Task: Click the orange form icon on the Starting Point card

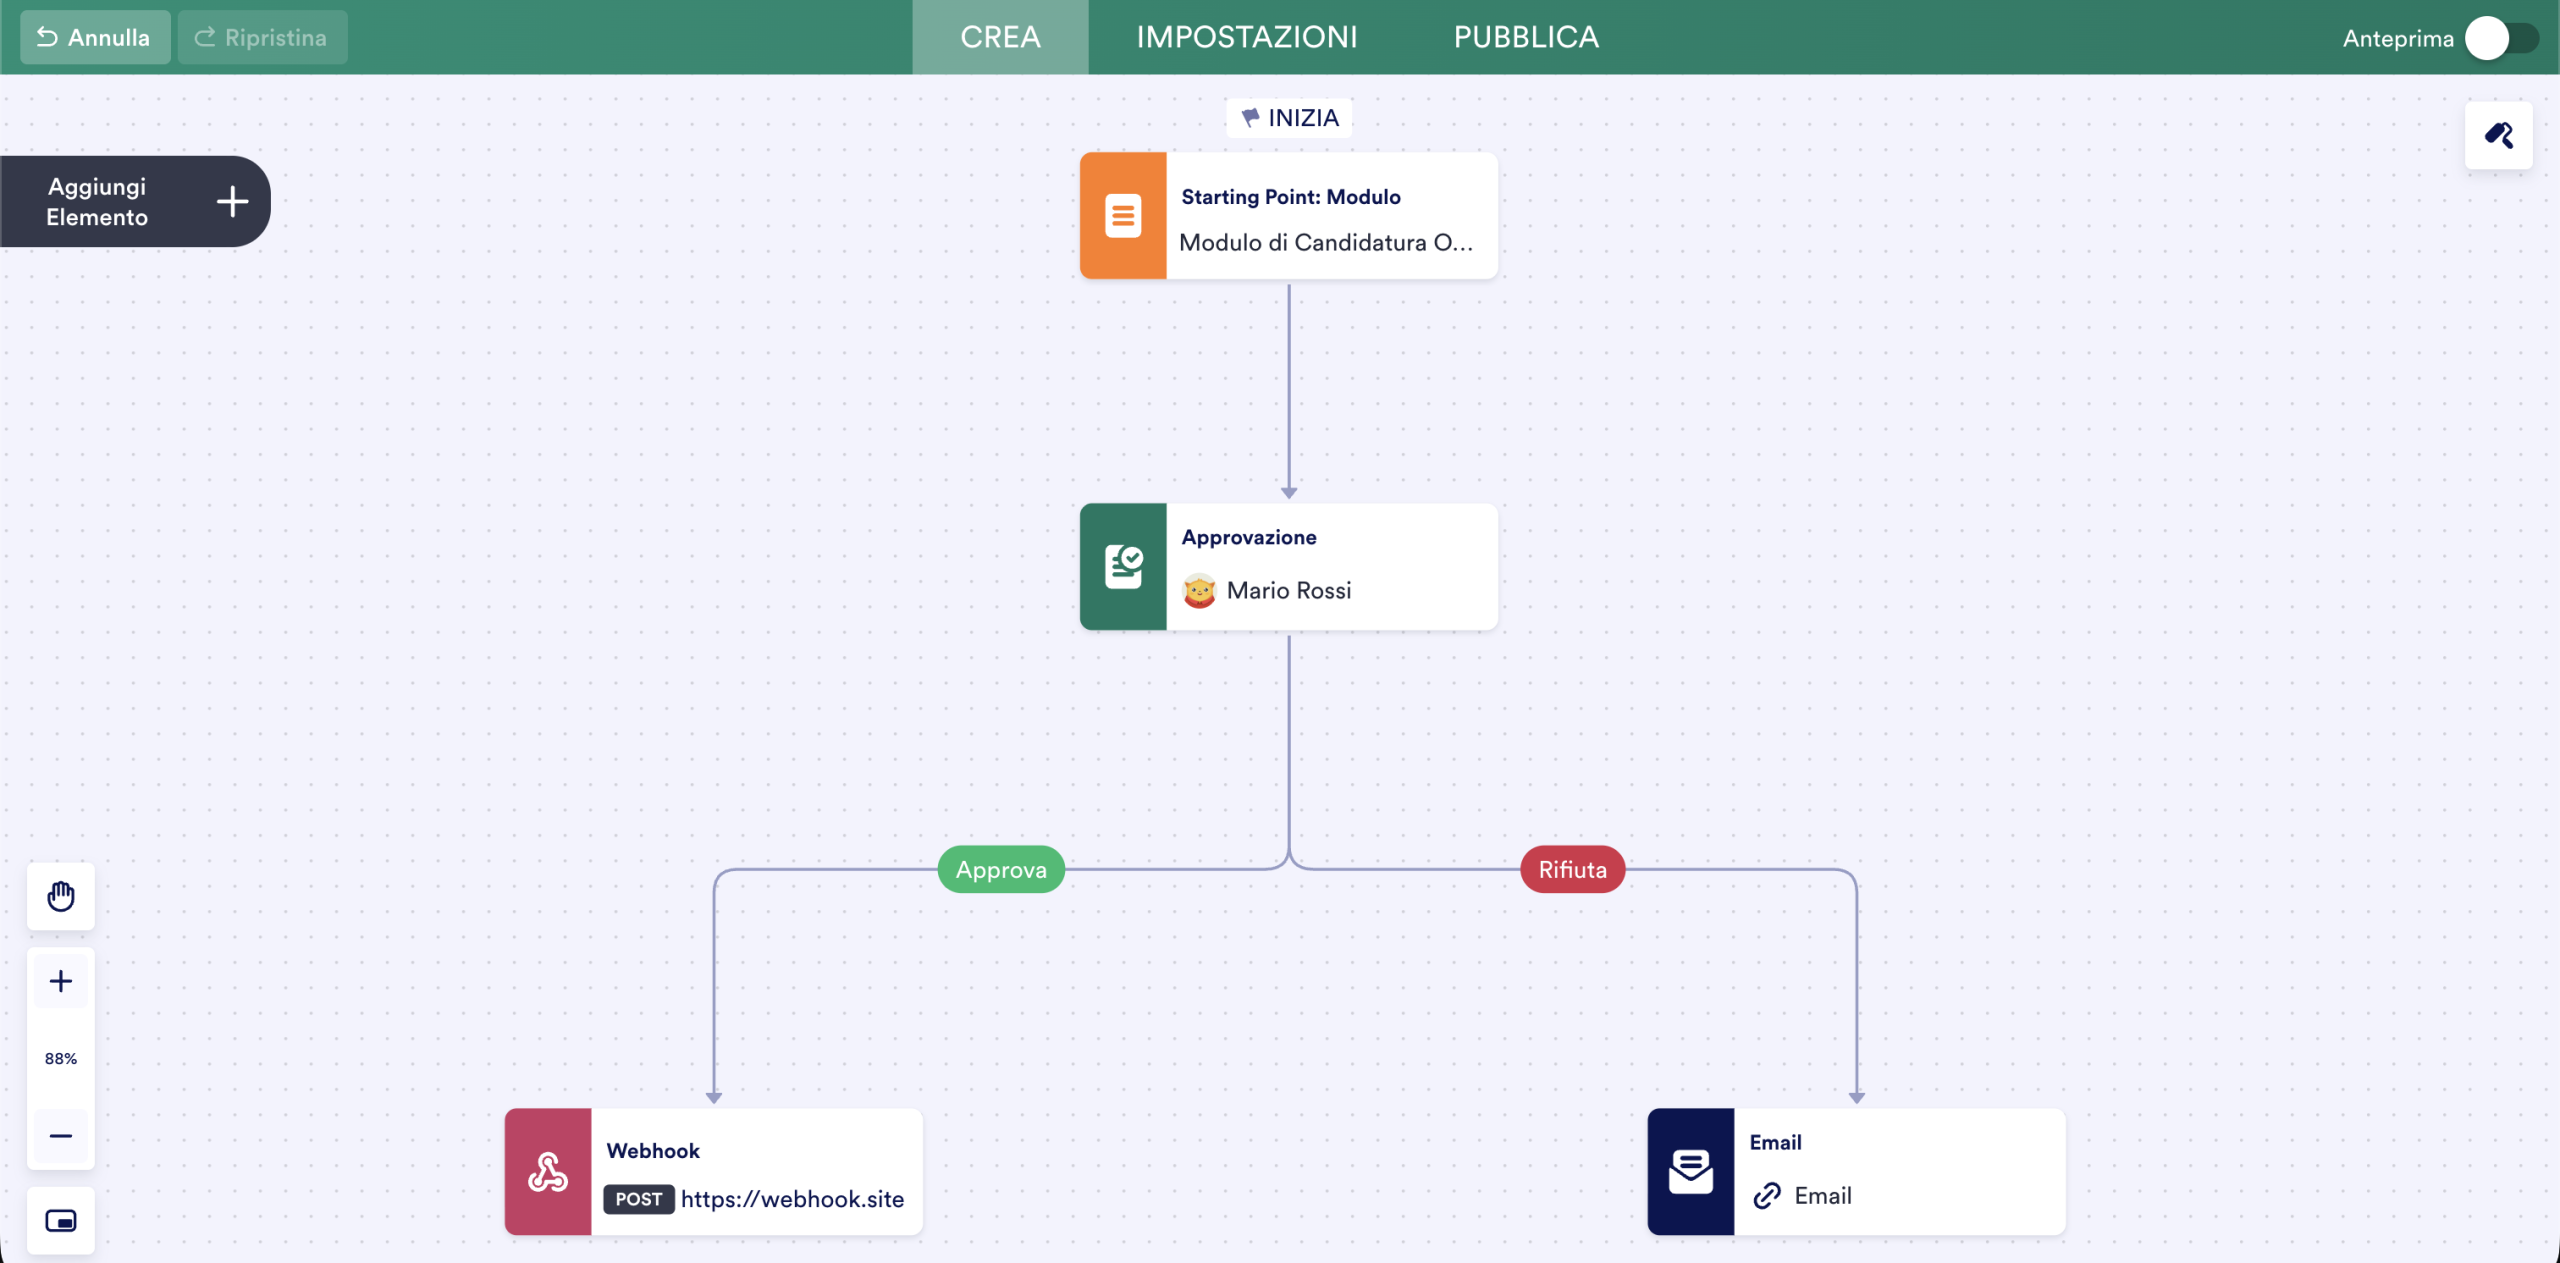Action: point(1123,216)
